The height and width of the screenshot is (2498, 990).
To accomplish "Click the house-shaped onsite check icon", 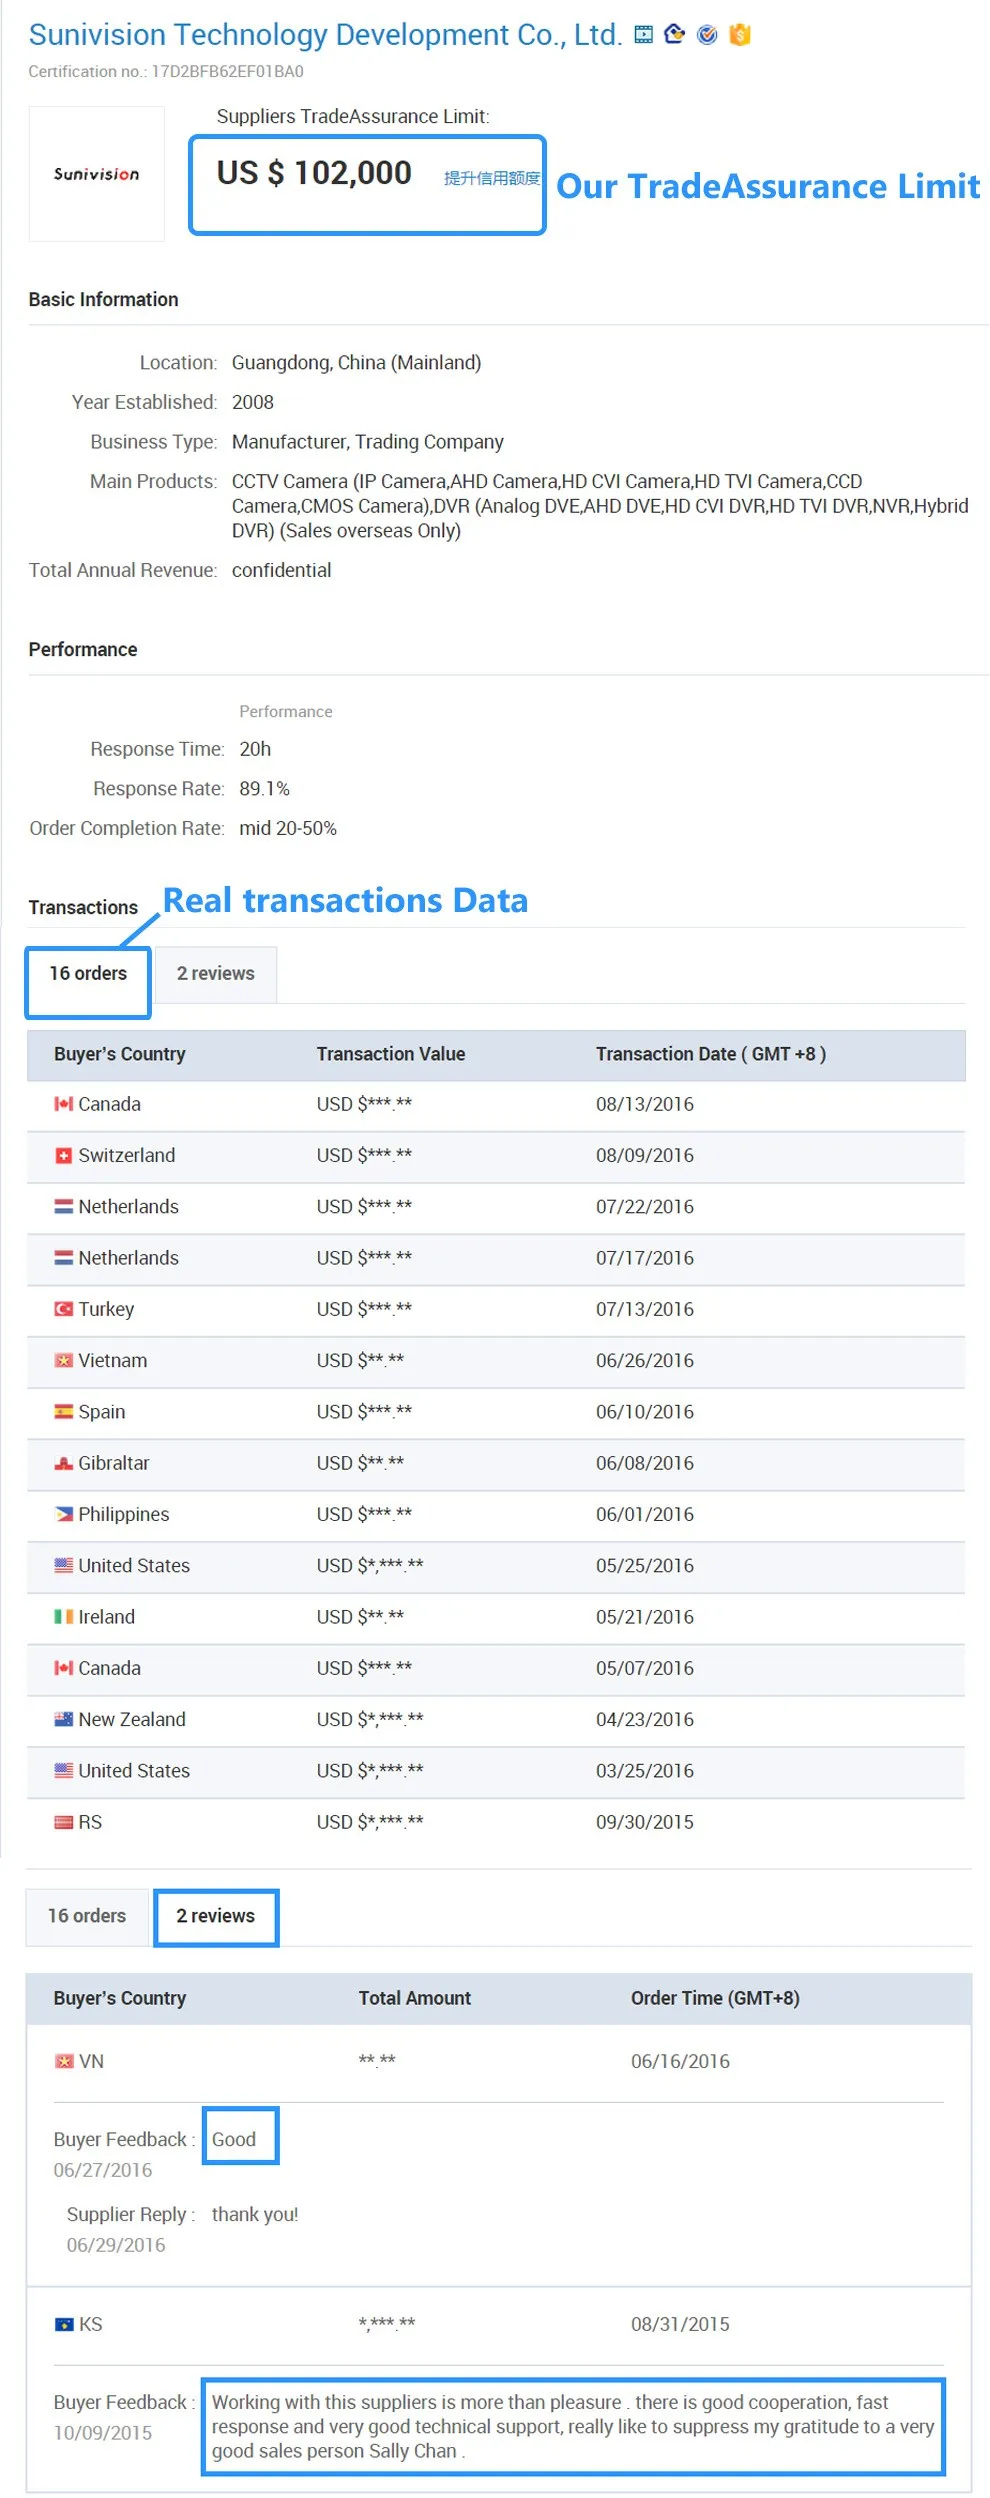I will [x=675, y=34].
